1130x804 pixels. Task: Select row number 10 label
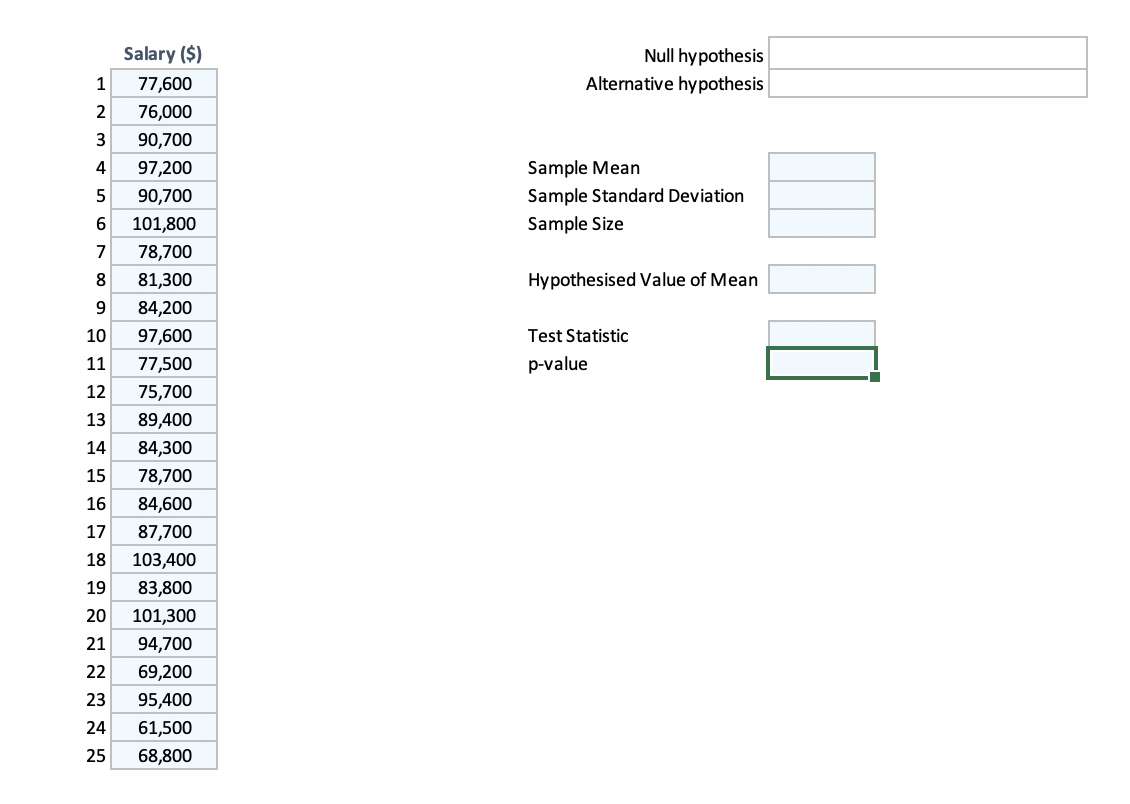[x=96, y=335]
